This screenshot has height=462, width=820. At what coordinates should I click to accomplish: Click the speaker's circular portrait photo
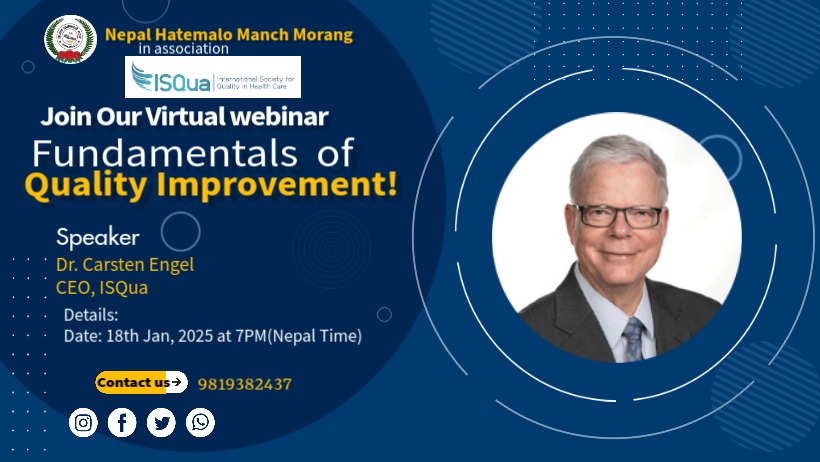[x=617, y=238]
